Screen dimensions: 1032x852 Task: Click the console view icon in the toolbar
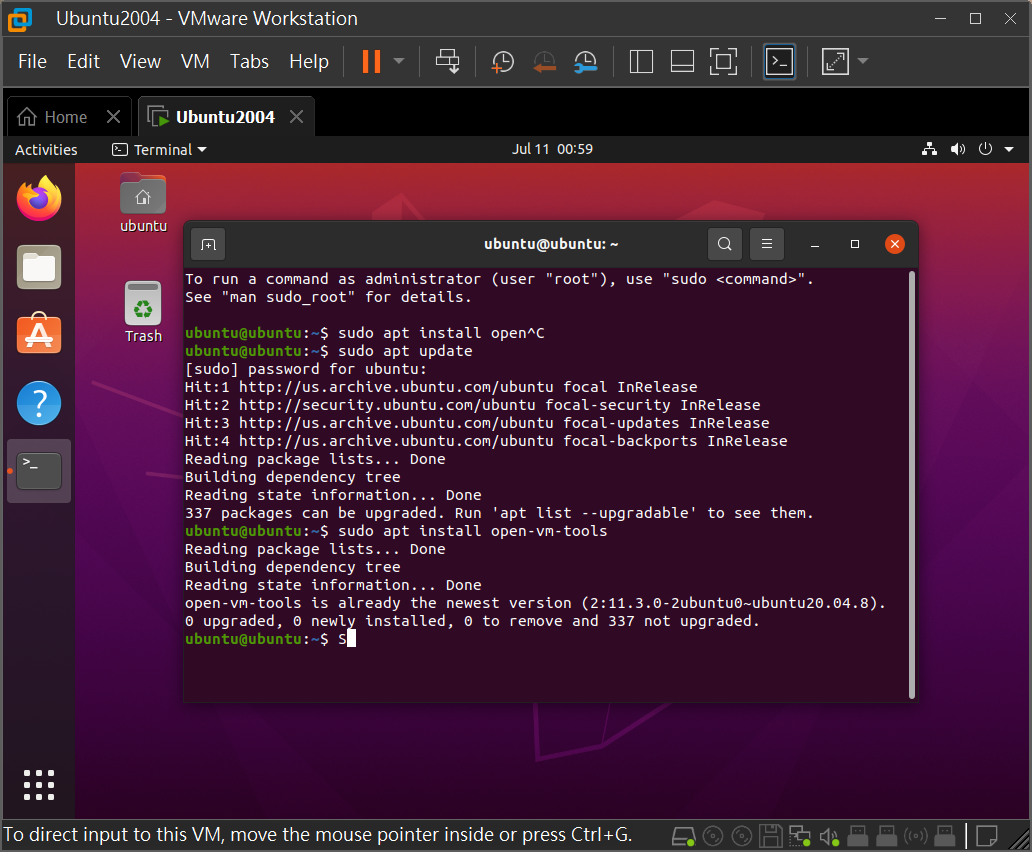[779, 62]
